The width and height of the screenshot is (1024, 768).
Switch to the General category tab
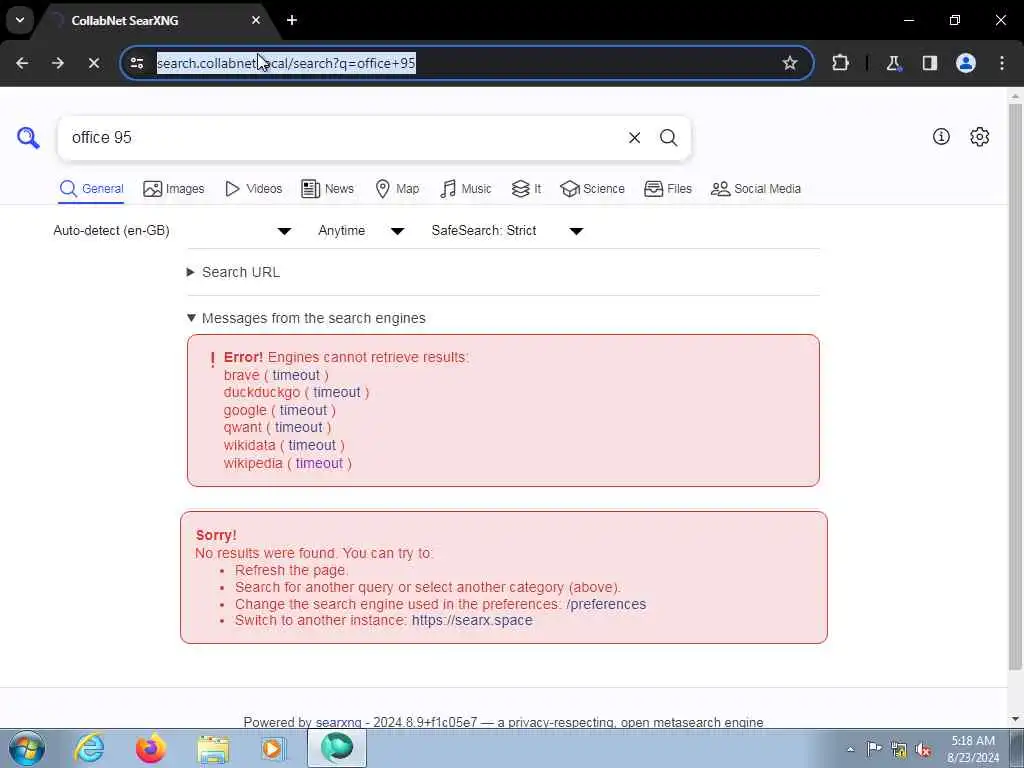91,189
